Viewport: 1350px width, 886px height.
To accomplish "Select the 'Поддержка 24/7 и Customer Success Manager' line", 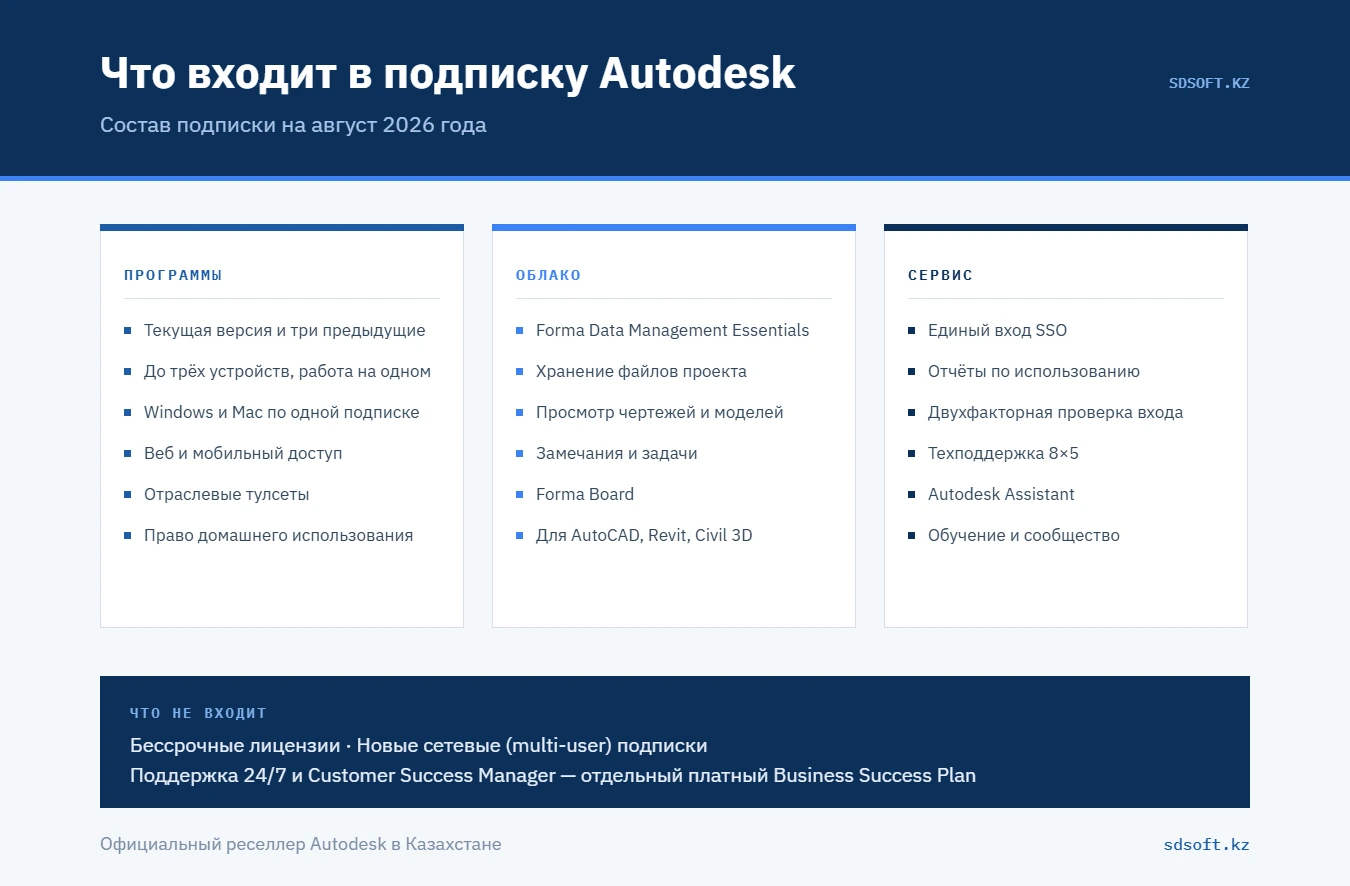I will pyautogui.click(x=552, y=775).
